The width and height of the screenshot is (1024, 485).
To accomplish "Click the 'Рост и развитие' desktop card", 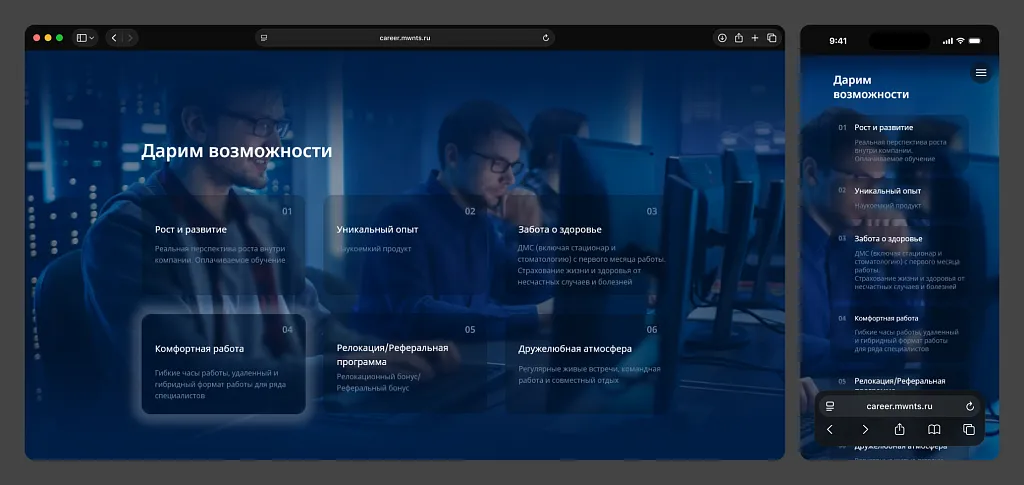I will (x=223, y=246).
